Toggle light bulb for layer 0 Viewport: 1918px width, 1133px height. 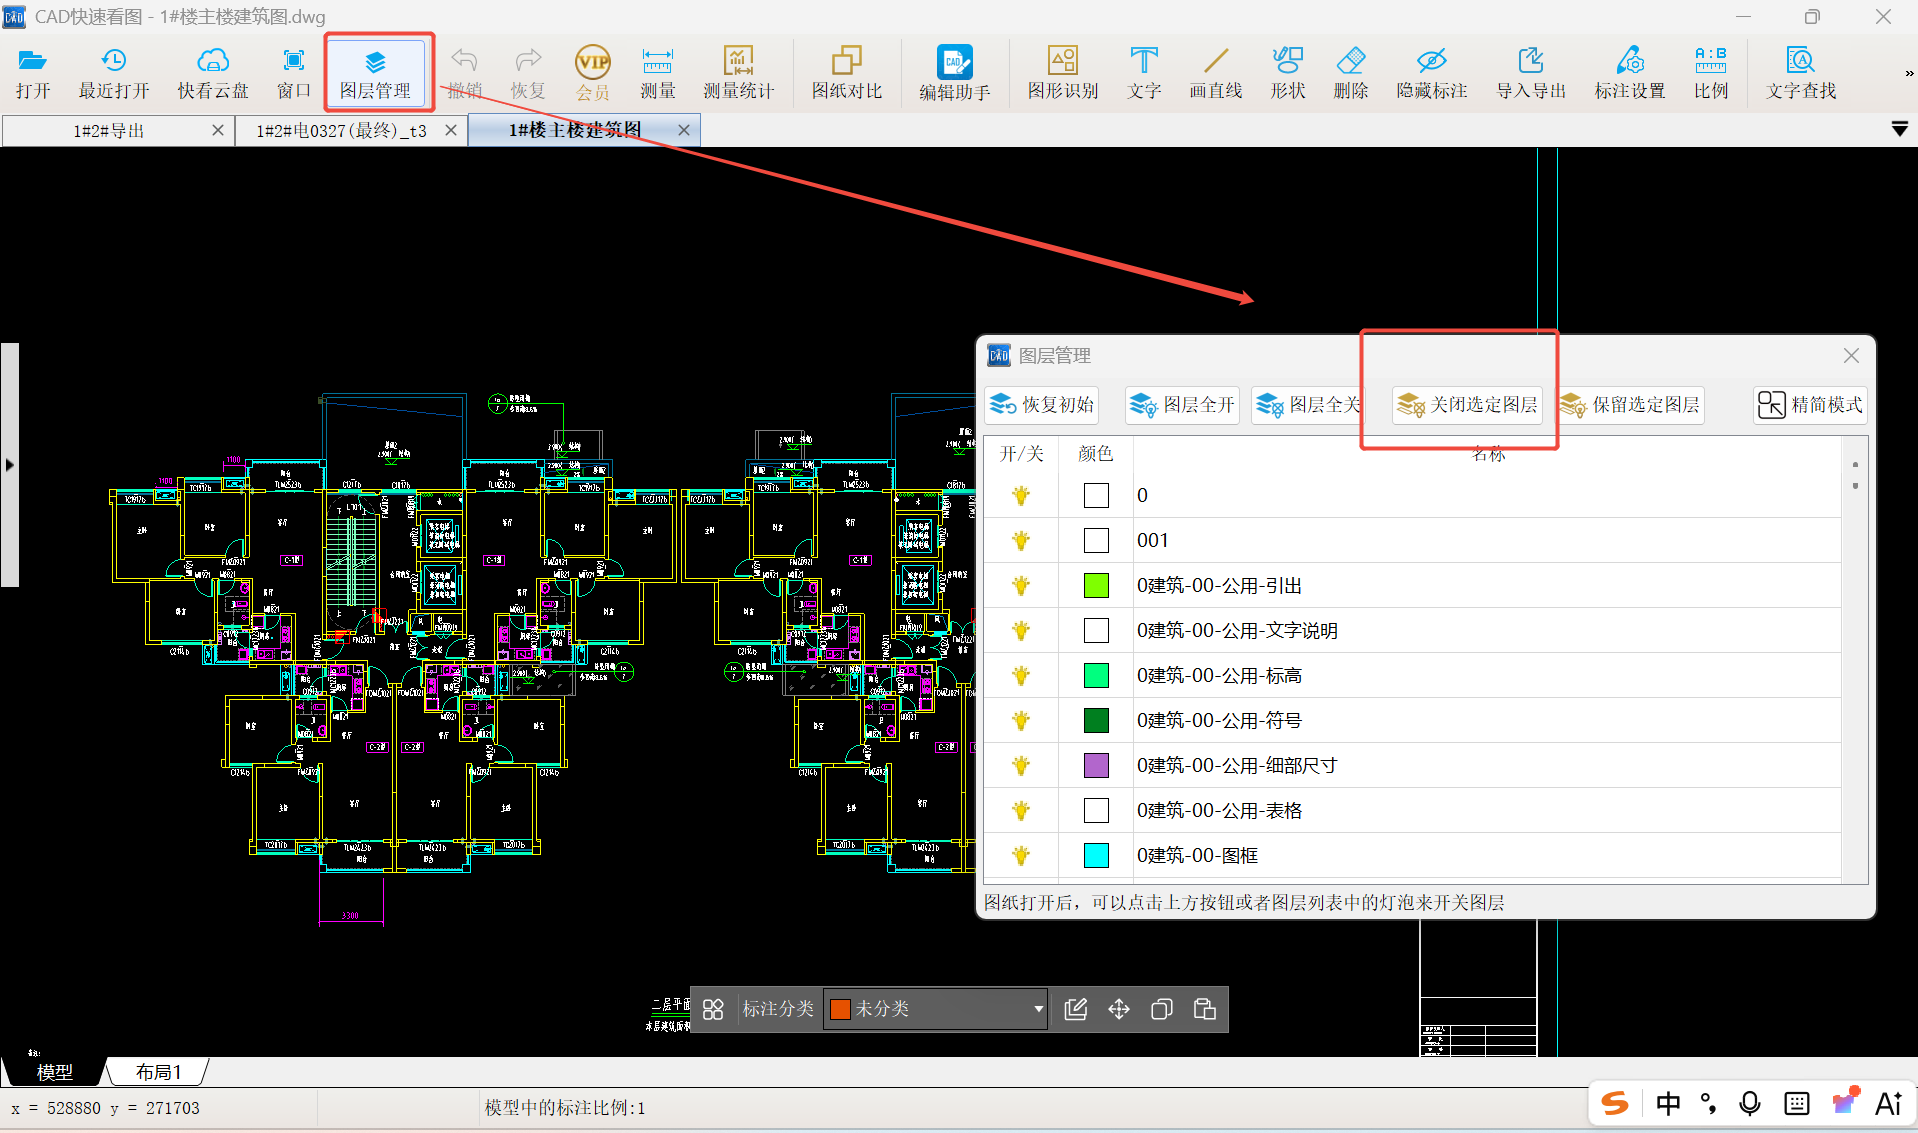(x=1020, y=496)
